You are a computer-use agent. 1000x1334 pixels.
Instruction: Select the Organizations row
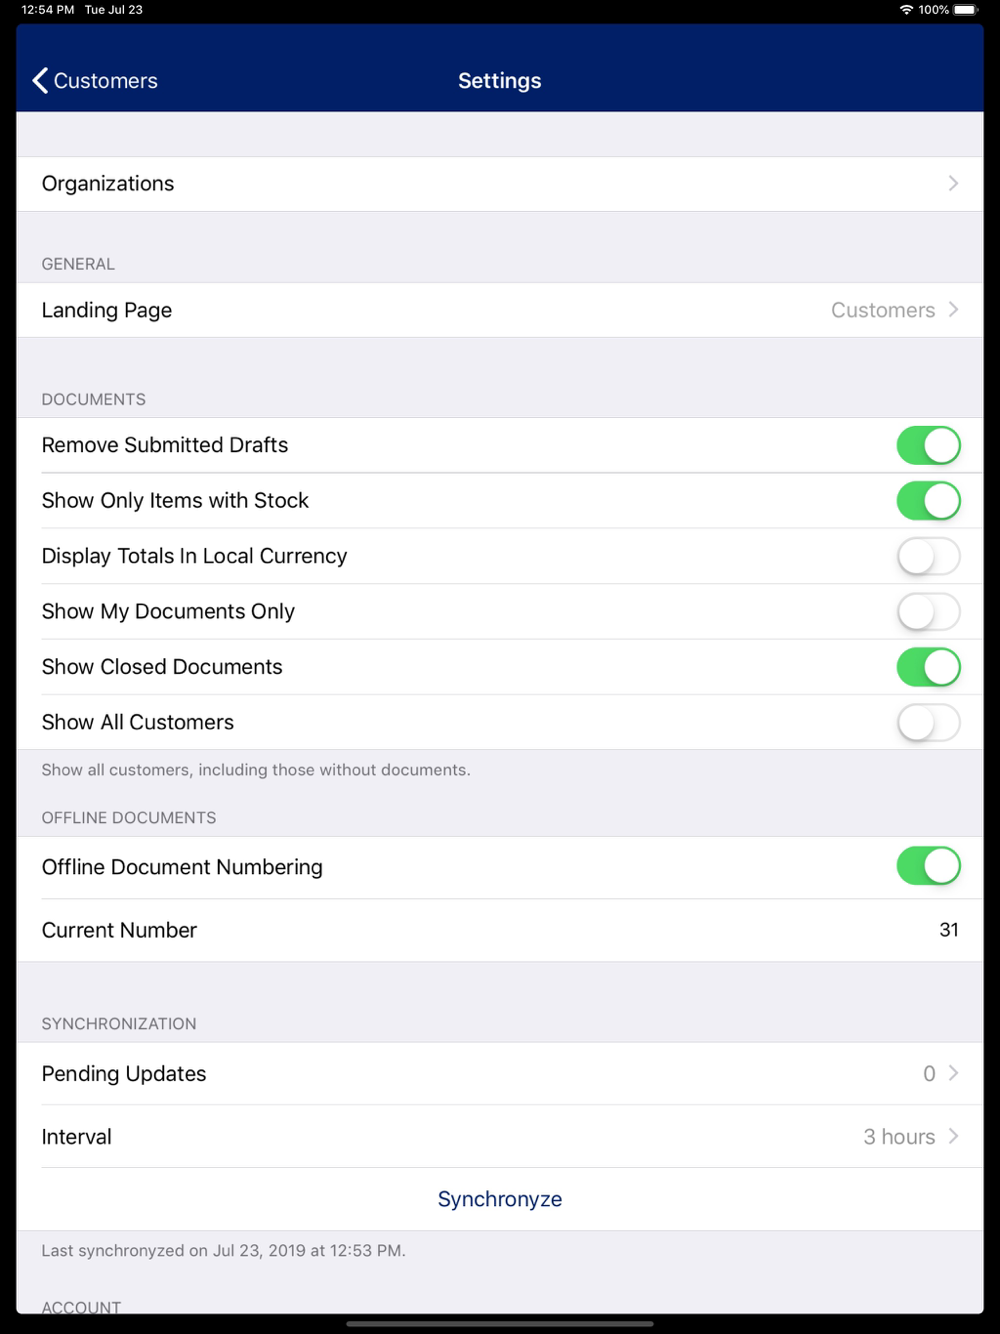pos(500,183)
